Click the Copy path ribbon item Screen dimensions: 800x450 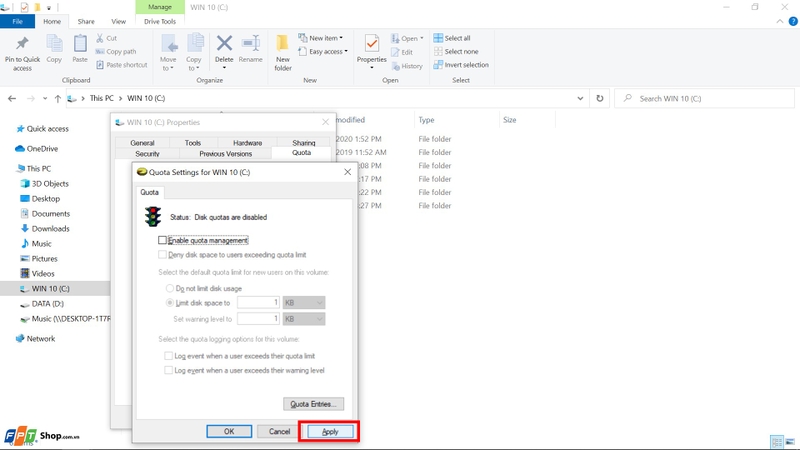(116, 52)
